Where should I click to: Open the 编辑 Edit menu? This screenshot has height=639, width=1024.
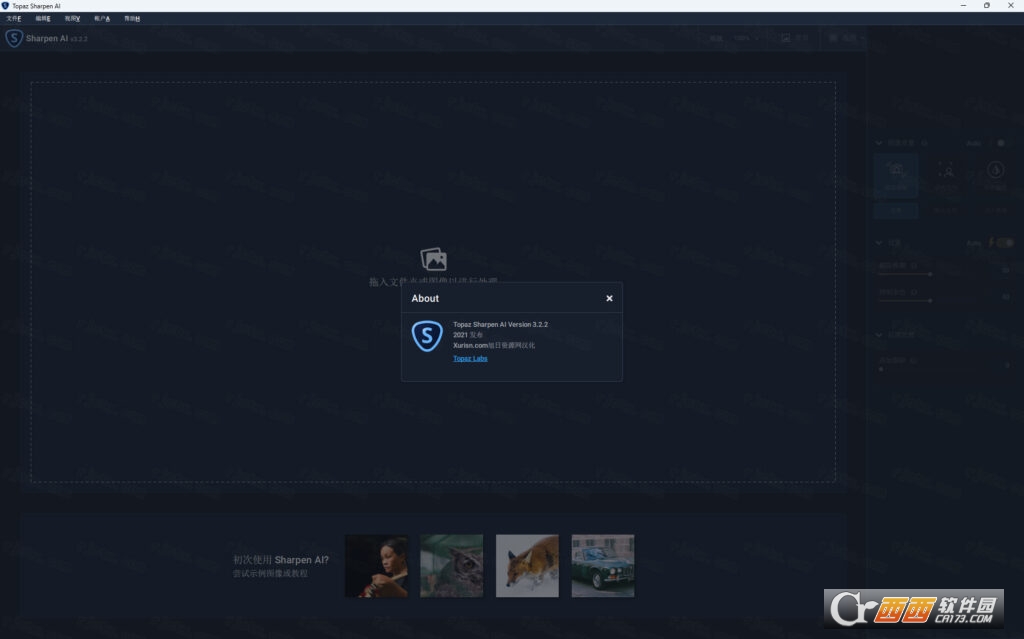click(43, 18)
